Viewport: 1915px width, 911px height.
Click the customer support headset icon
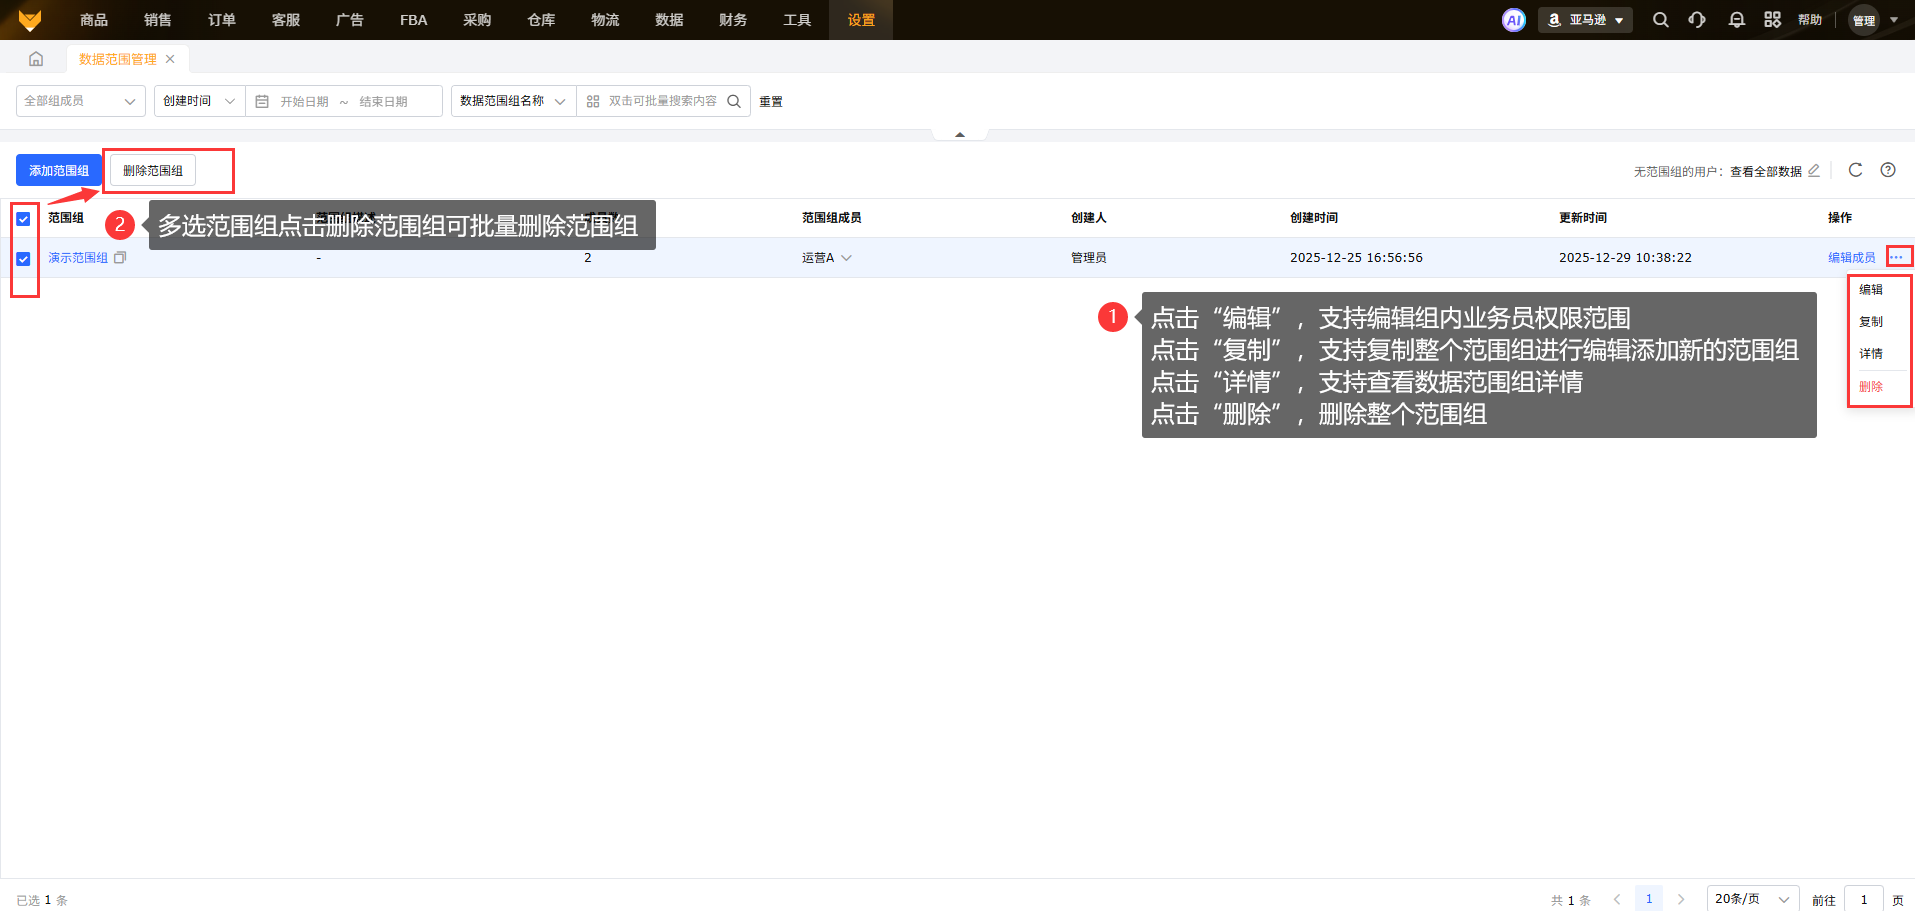[x=1697, y=20]
